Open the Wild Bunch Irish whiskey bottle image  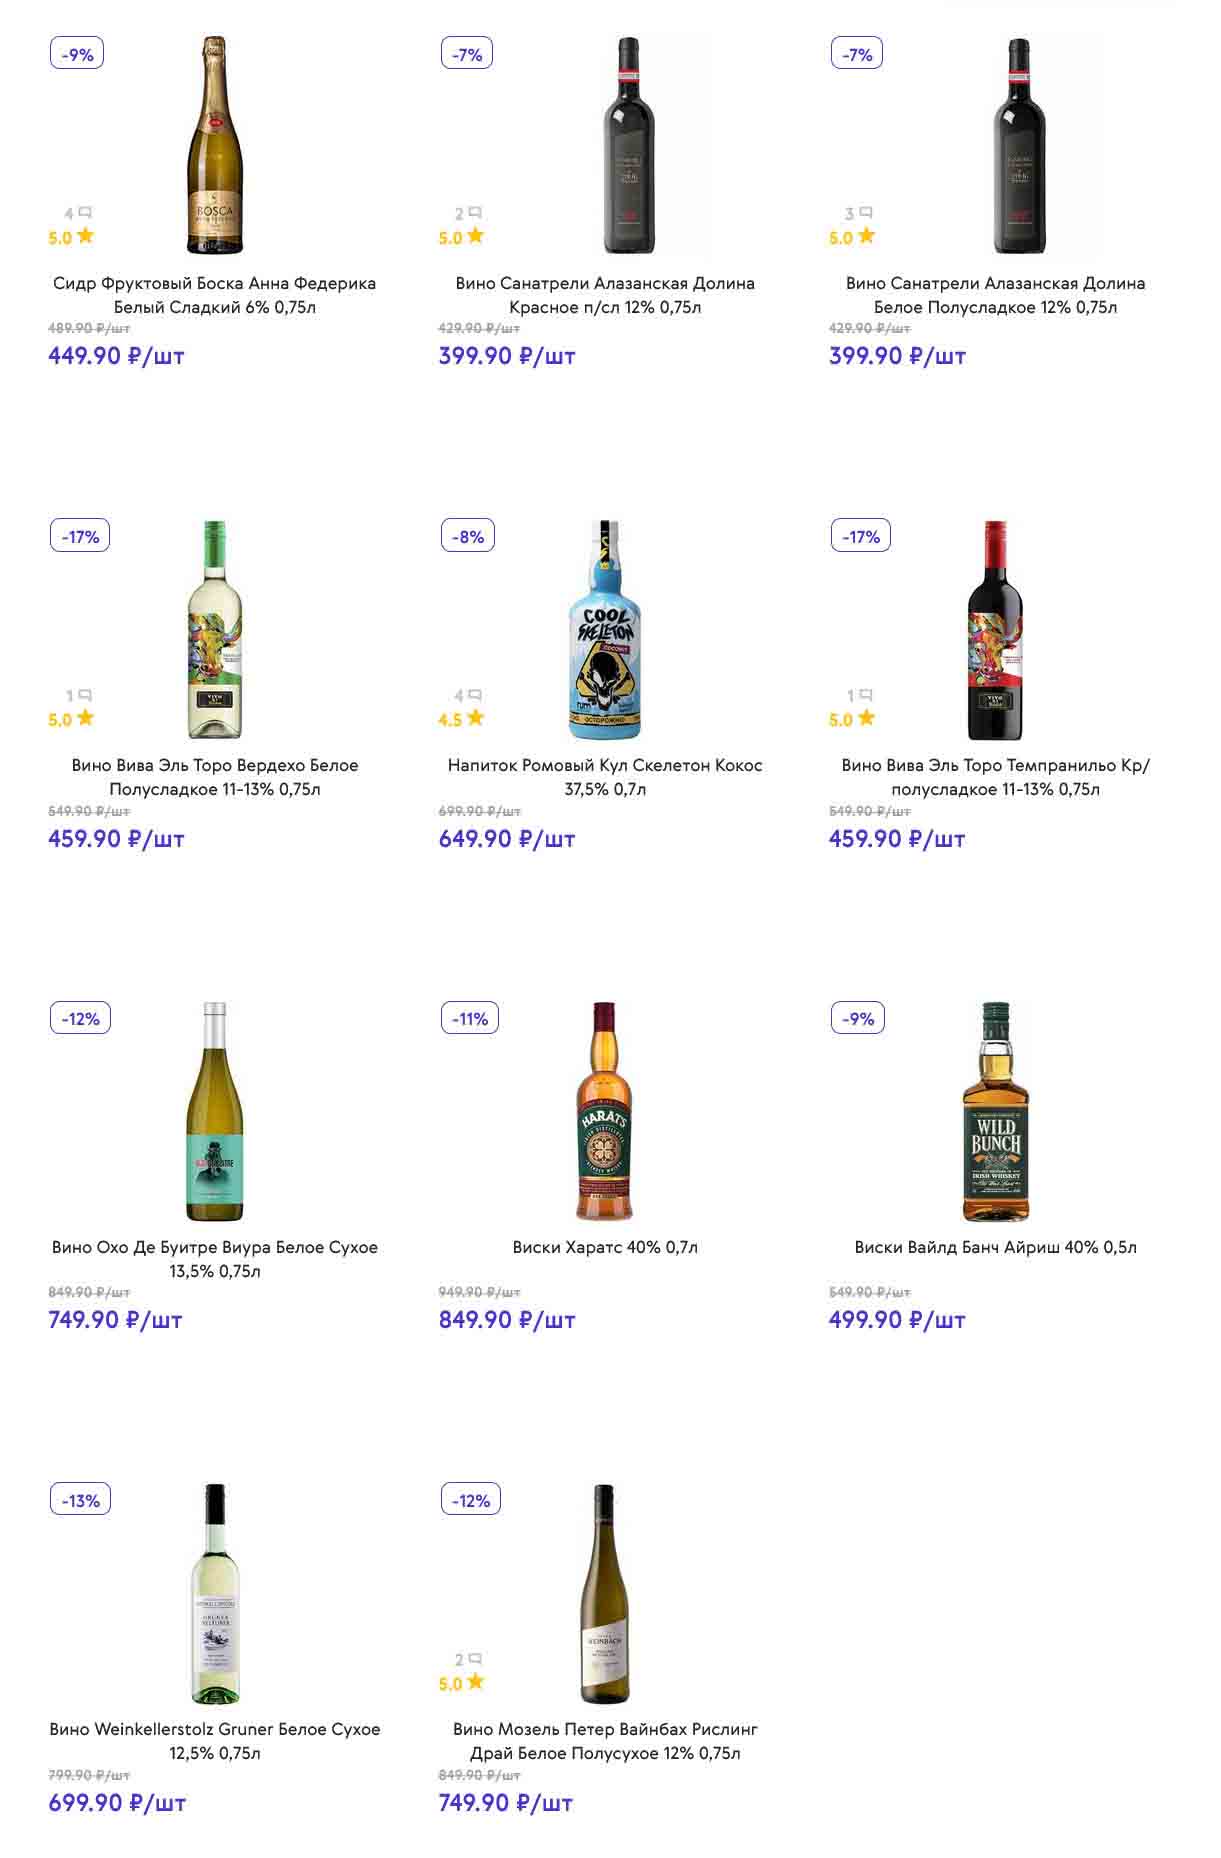995,1111
